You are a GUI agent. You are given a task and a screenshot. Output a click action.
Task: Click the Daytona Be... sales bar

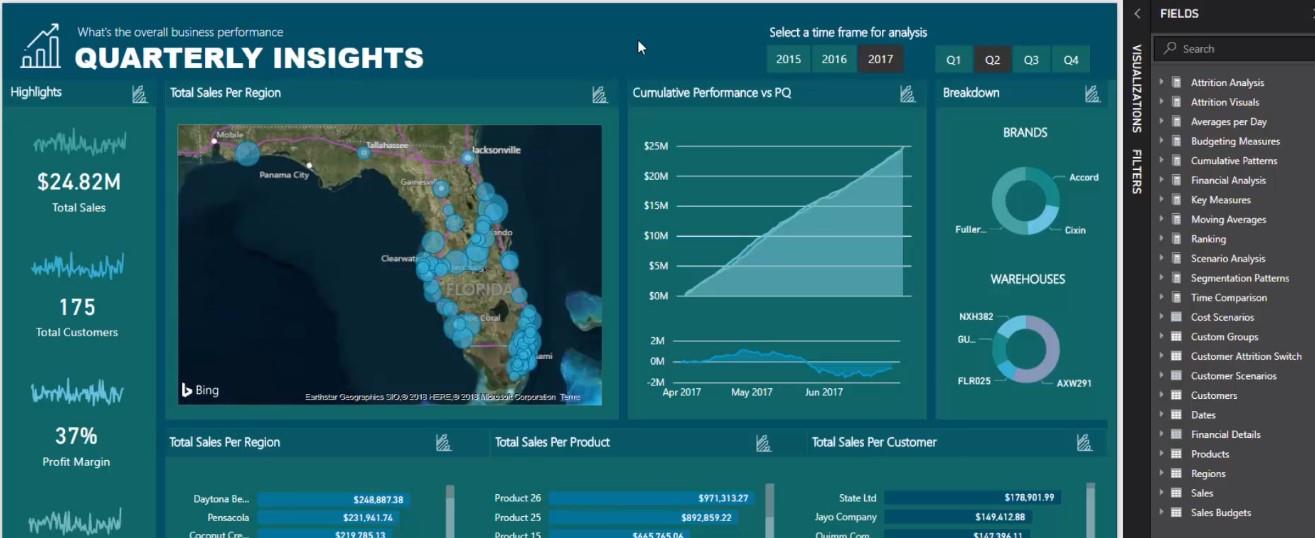point(333,499)
